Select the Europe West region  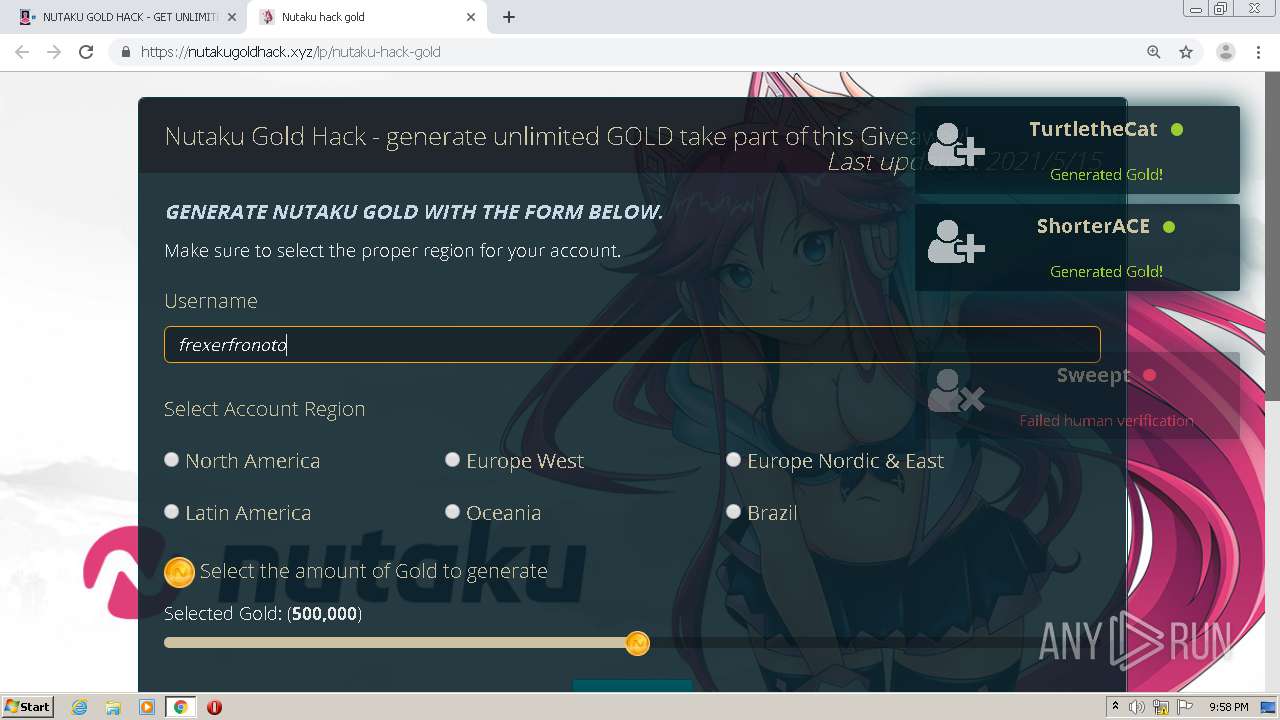[x=453, y=460]
